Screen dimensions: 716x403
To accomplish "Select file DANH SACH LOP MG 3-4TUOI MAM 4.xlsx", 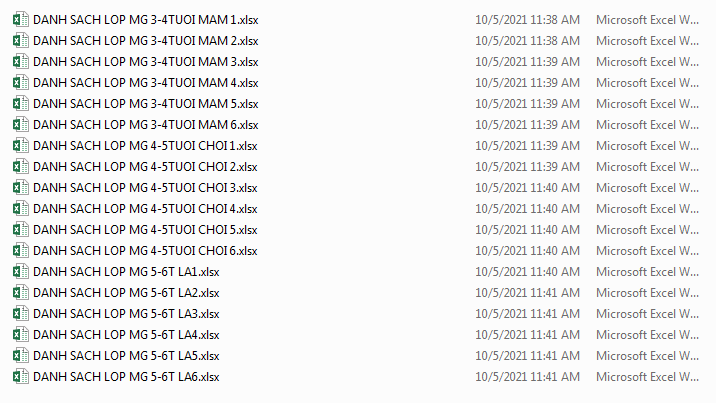I will click(146, 83).
